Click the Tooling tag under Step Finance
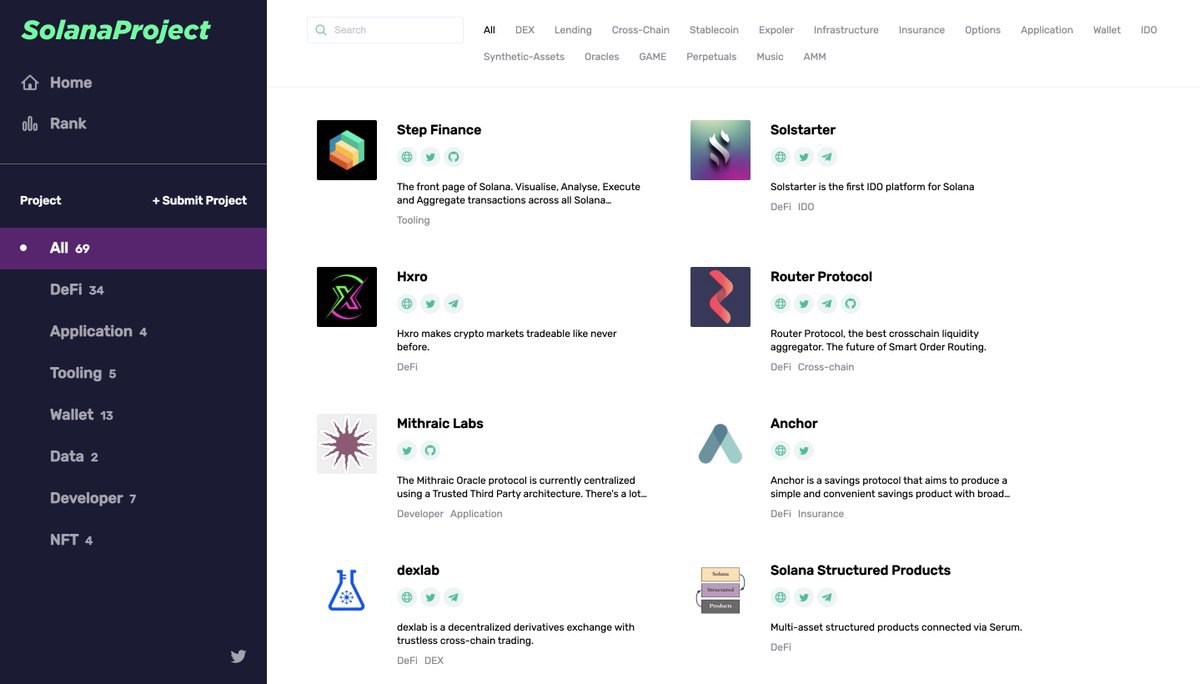Viewport: 1200px width, 684px height. coord(413,221)
